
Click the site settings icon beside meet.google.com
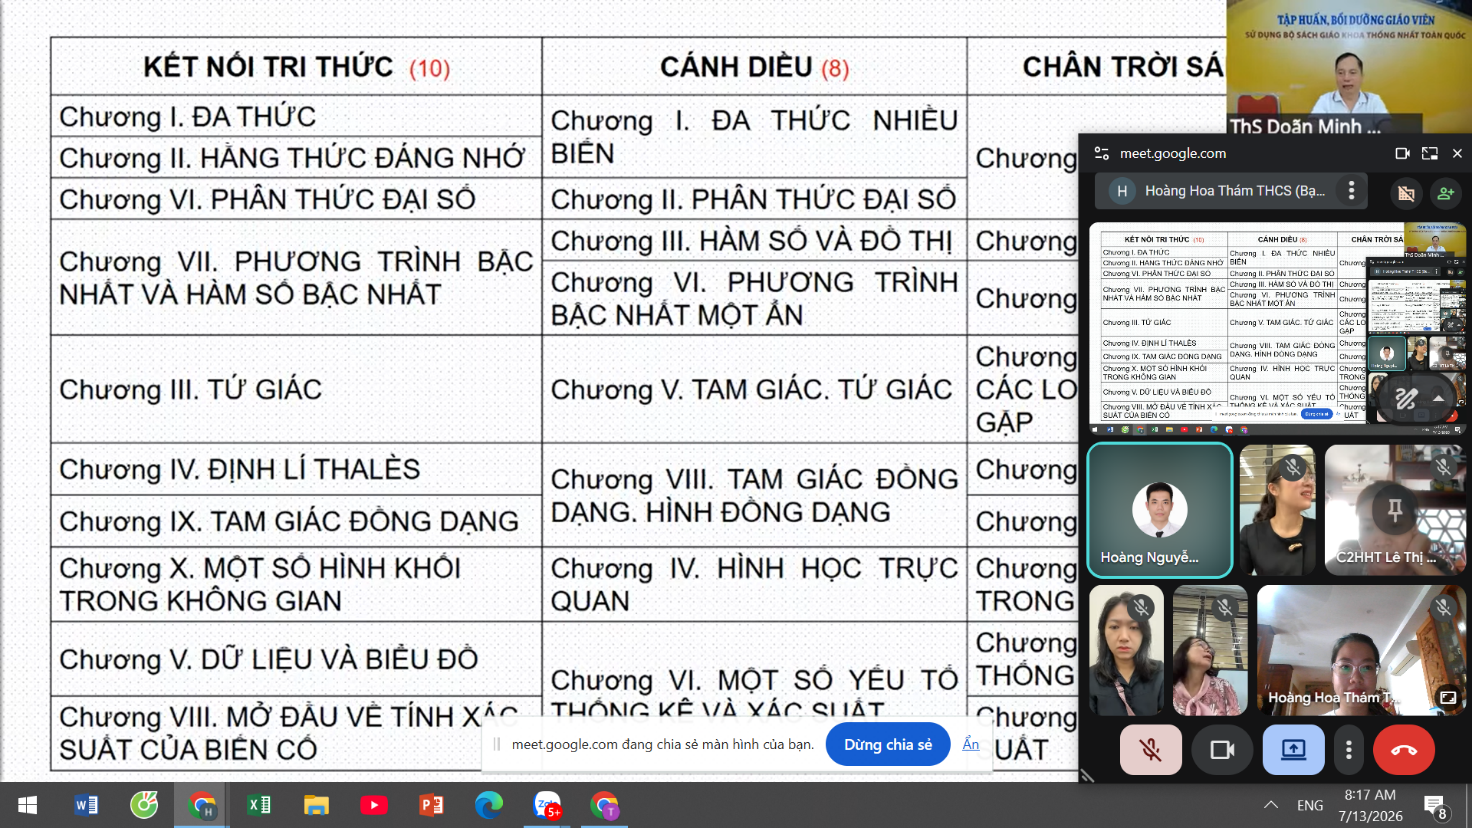1102,153
